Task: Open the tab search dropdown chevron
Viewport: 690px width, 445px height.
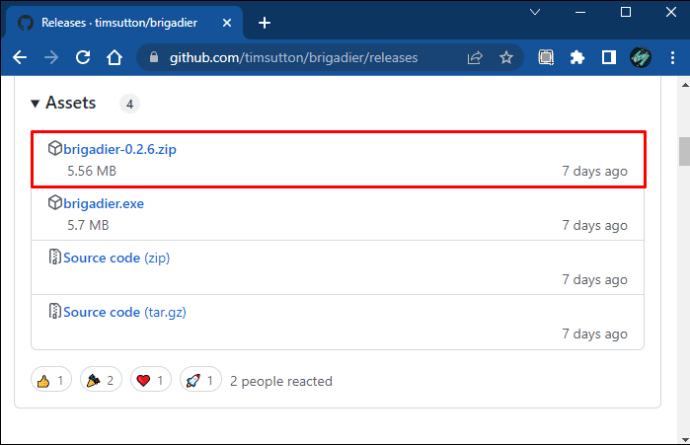Action: [535, 12]
